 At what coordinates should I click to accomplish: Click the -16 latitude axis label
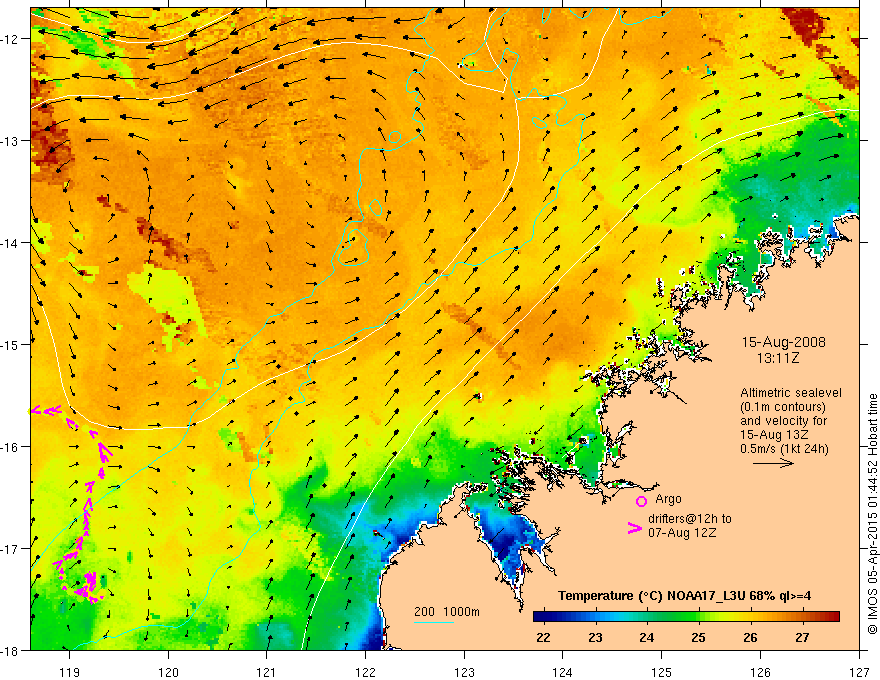(10, 447)
